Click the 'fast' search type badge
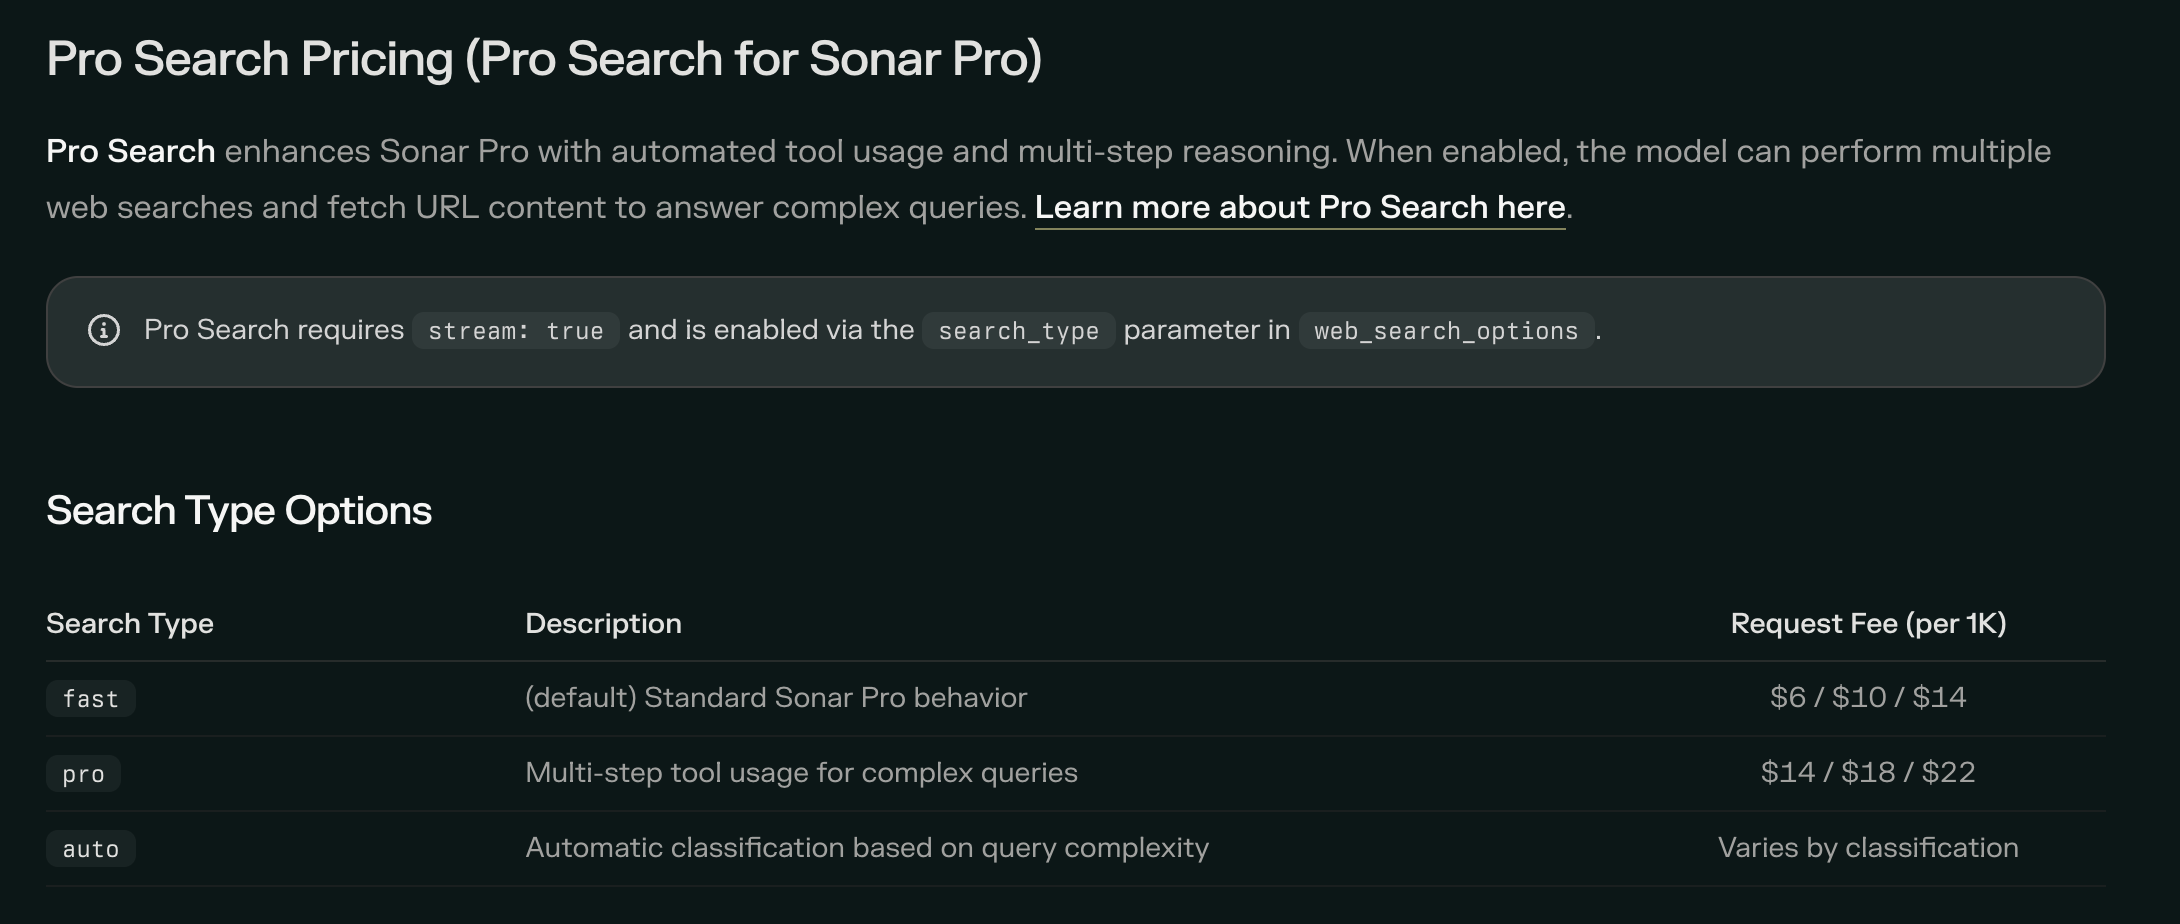Viewport: 2180px width, 924px height. (91, 698)
